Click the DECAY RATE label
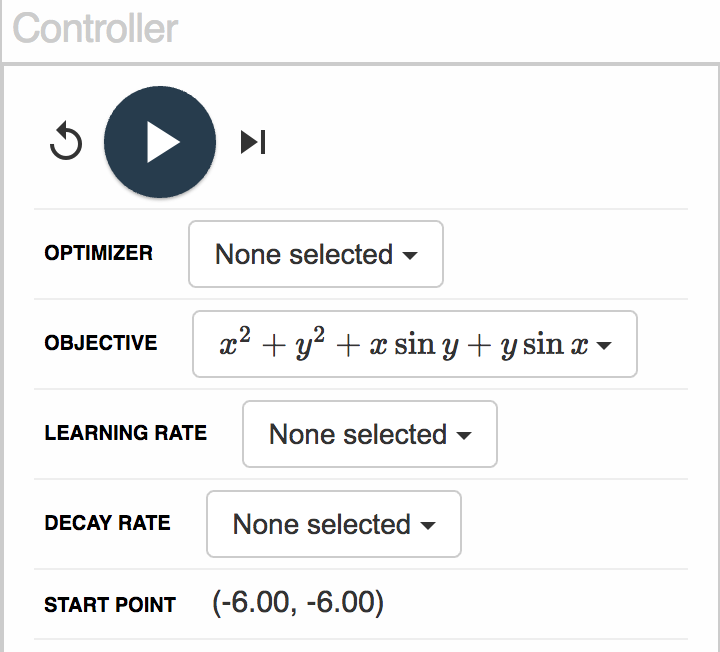 point(107,523)
